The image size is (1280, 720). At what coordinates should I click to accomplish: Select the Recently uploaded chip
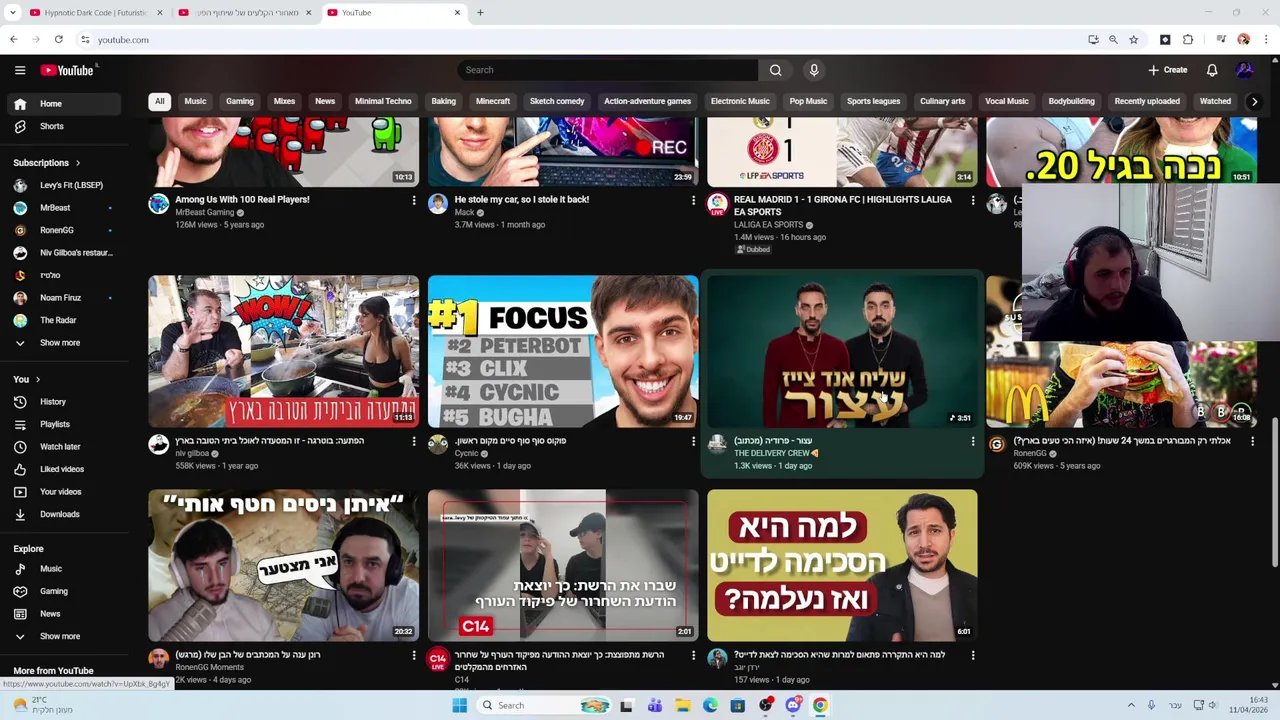click(1147, 101)
